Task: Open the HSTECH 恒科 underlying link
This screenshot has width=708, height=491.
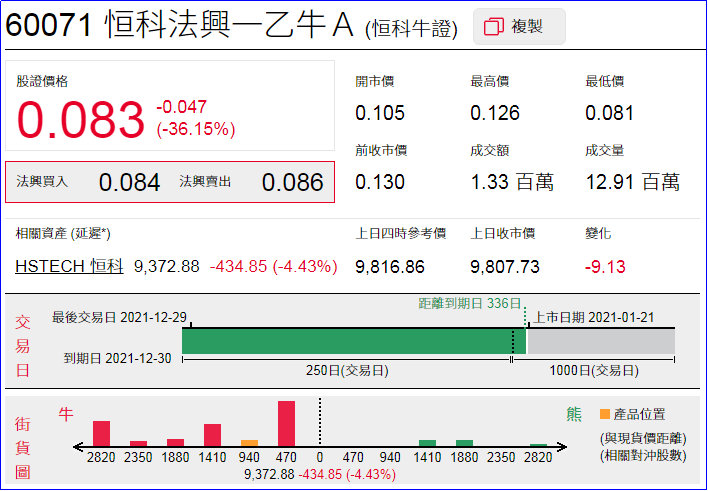Action: 69,266
